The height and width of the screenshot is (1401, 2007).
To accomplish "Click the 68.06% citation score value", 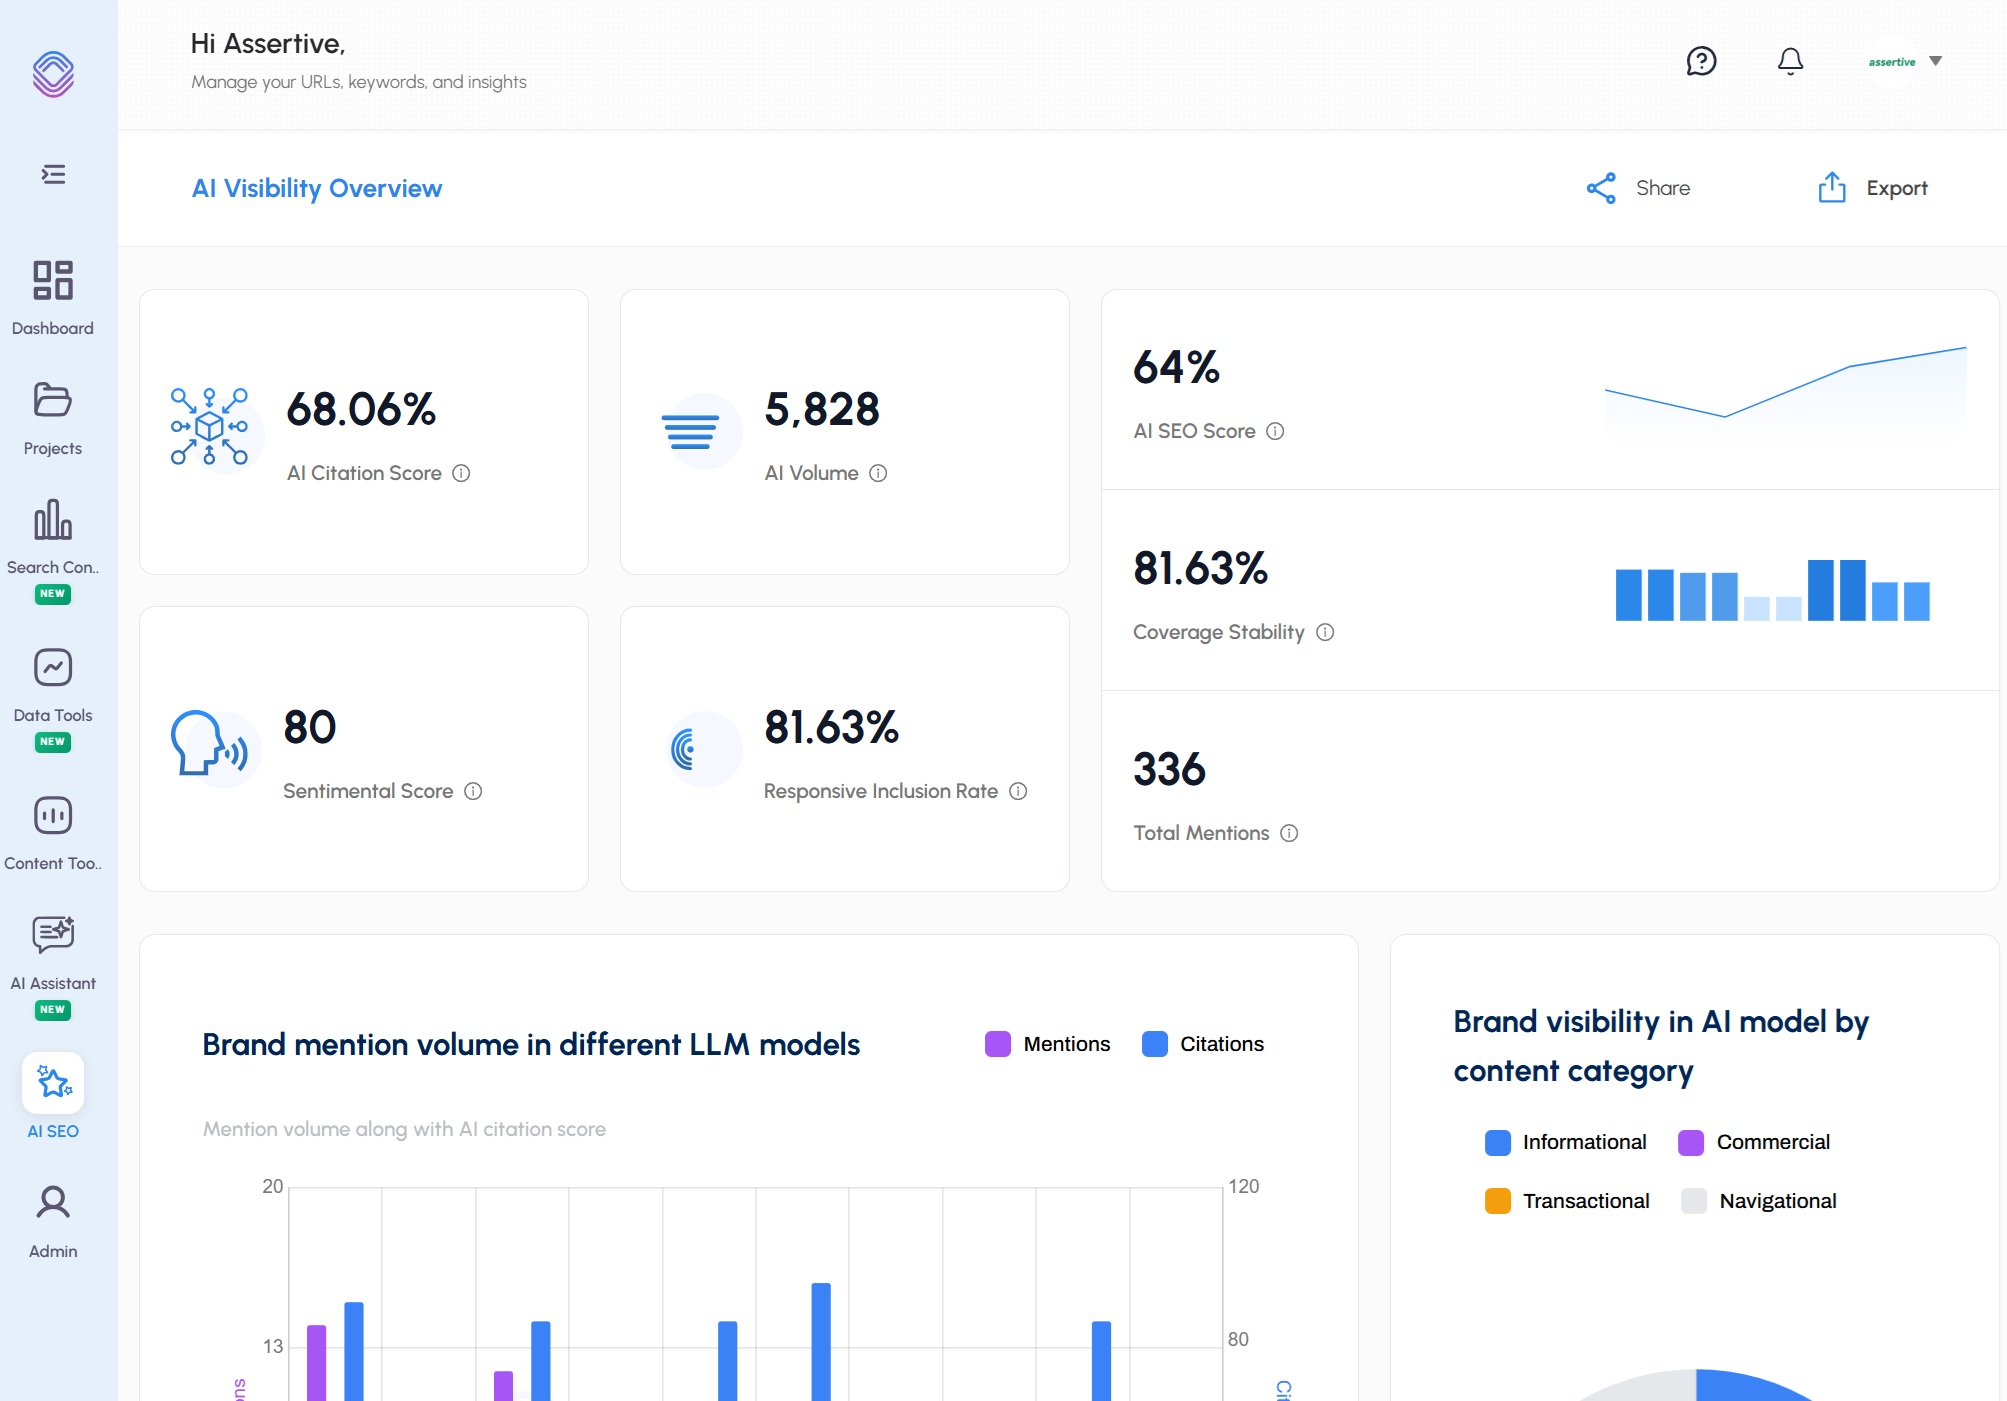I will tap(361, 409).
